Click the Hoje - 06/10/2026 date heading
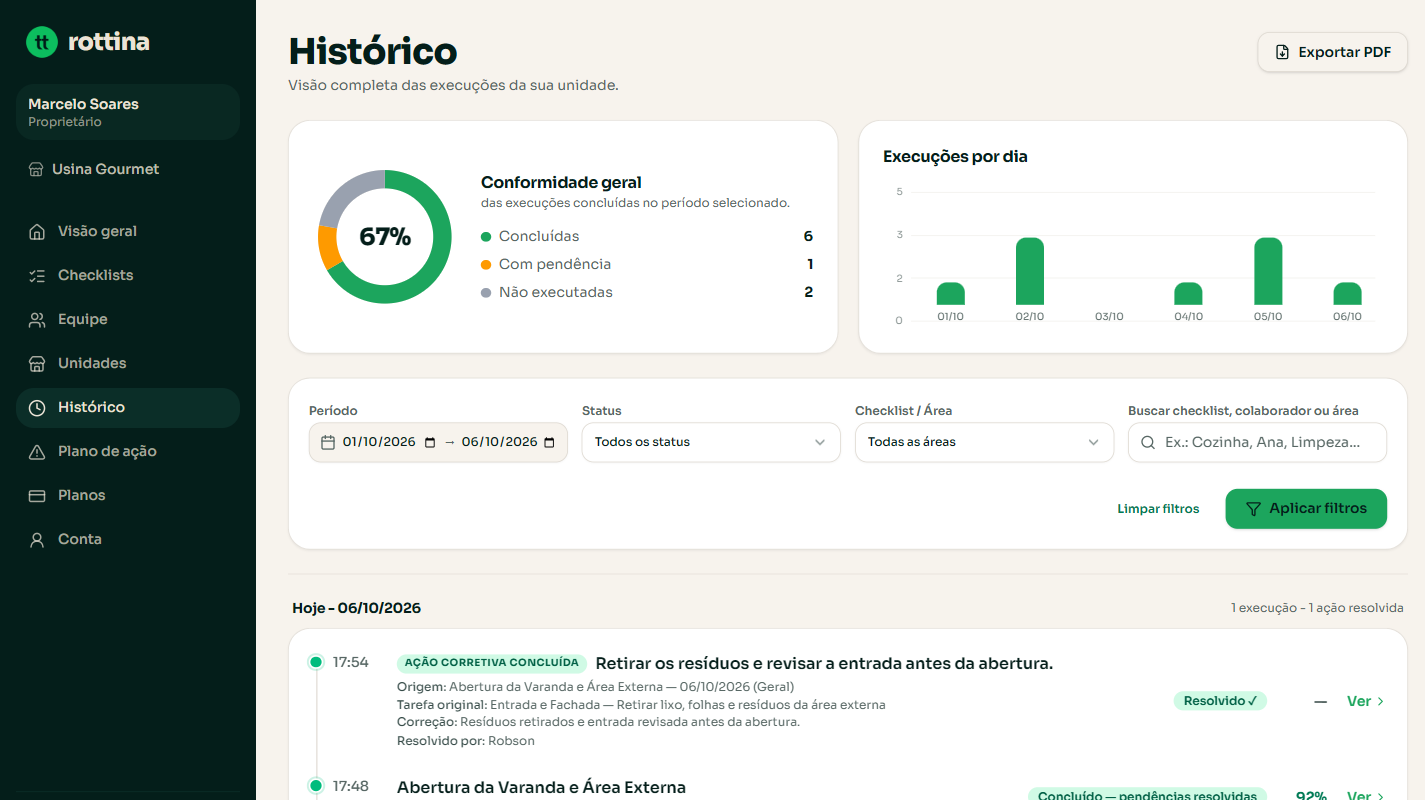This screenshot has height=800, width=1425. pos(357,608)
